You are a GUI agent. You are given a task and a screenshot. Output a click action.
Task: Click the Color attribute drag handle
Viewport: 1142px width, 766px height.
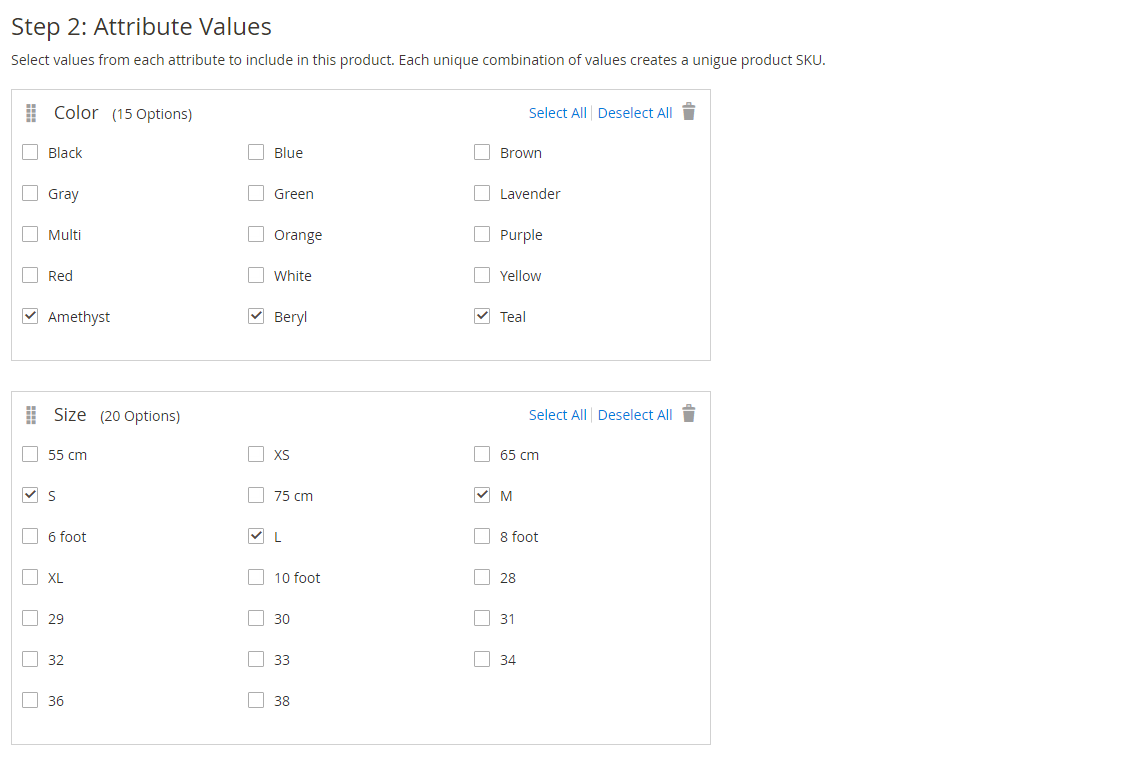(31, 113)
